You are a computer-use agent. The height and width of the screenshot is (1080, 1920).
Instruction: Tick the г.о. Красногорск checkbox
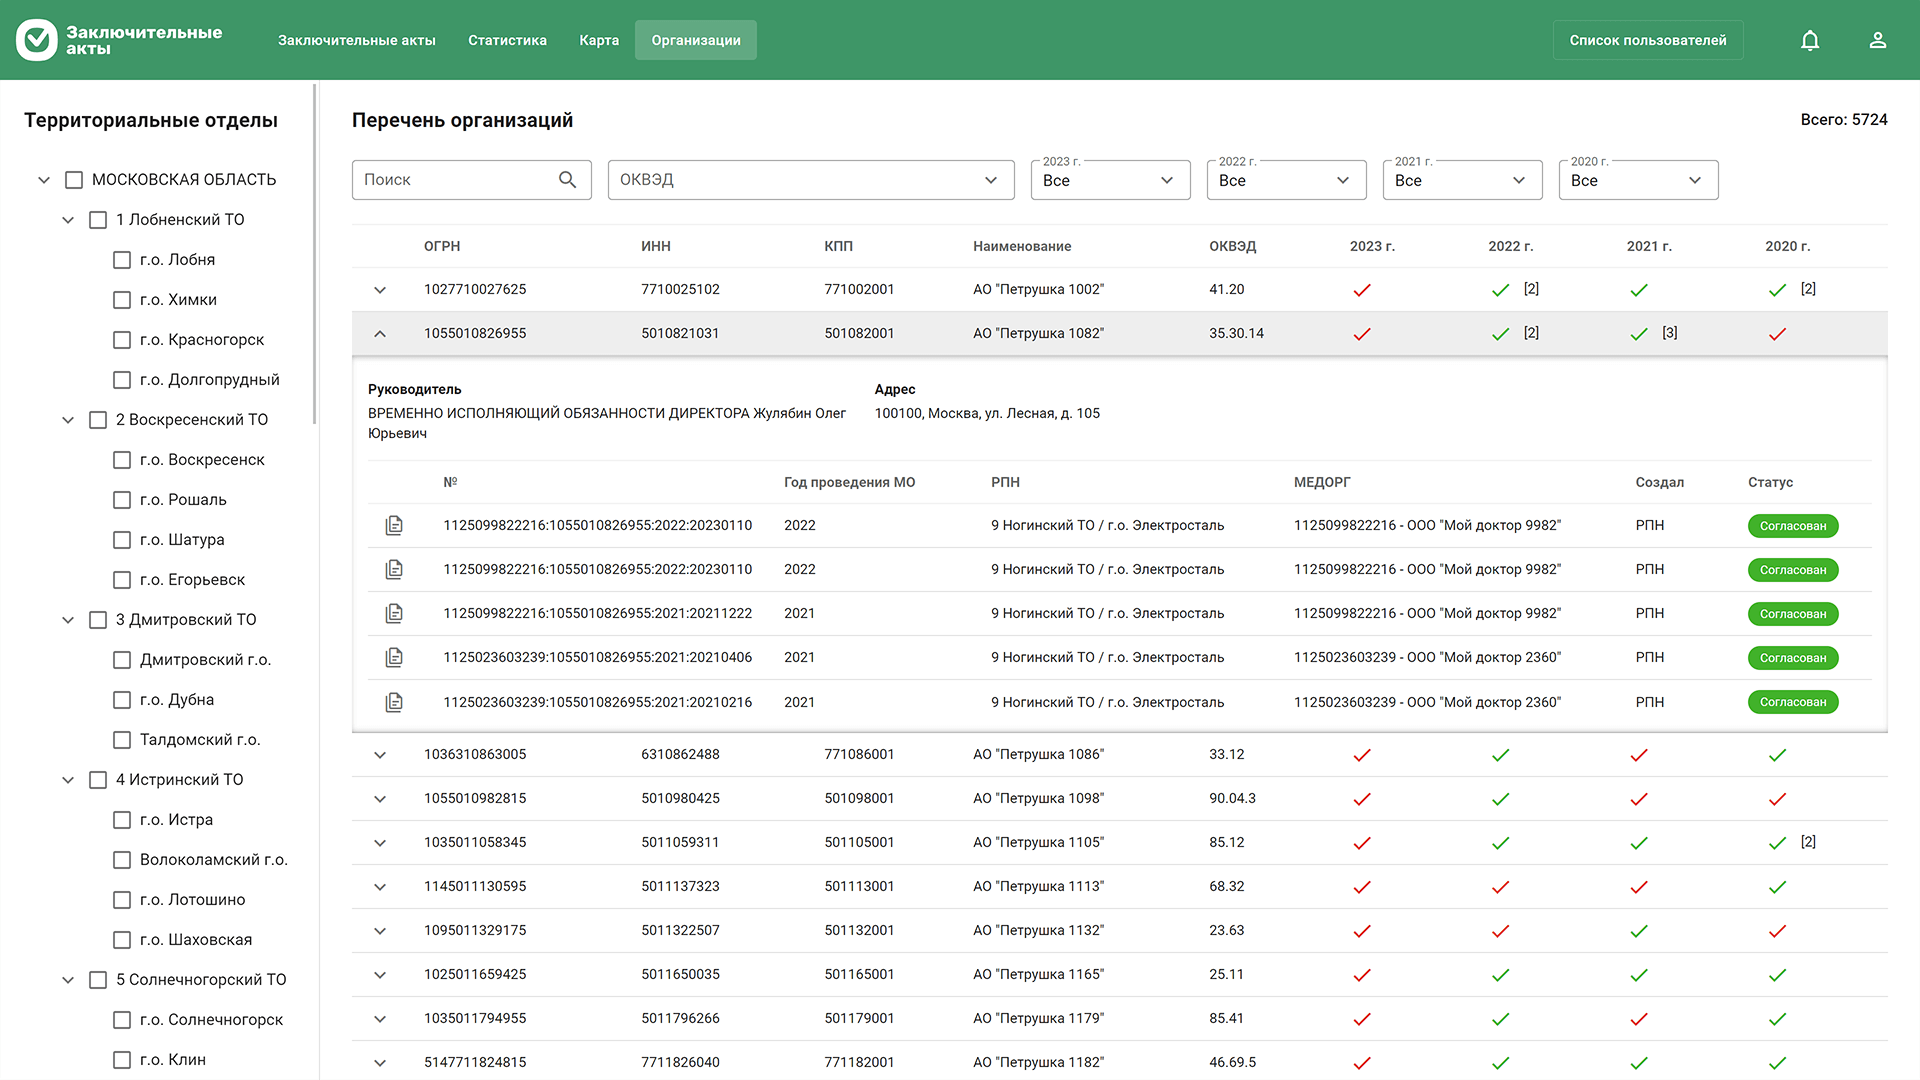click(x=122, y=340)
